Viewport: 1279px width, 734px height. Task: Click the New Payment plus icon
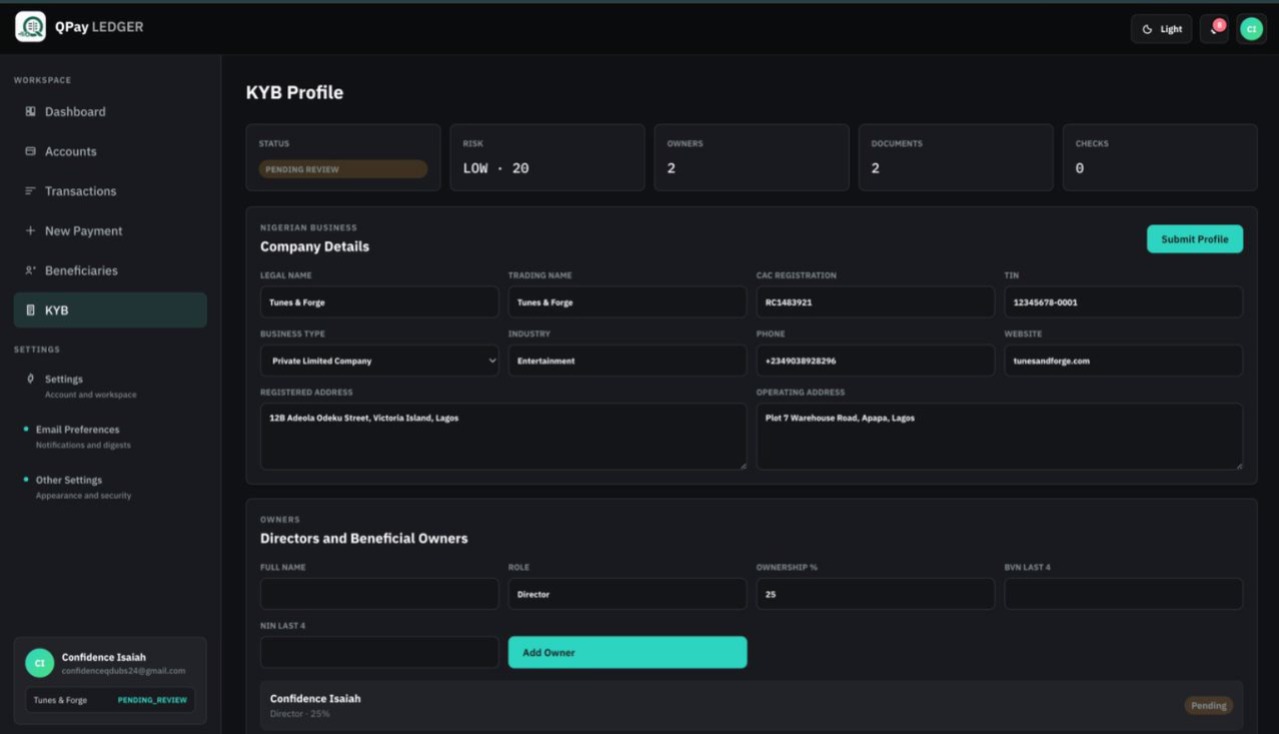click(30, 231)
